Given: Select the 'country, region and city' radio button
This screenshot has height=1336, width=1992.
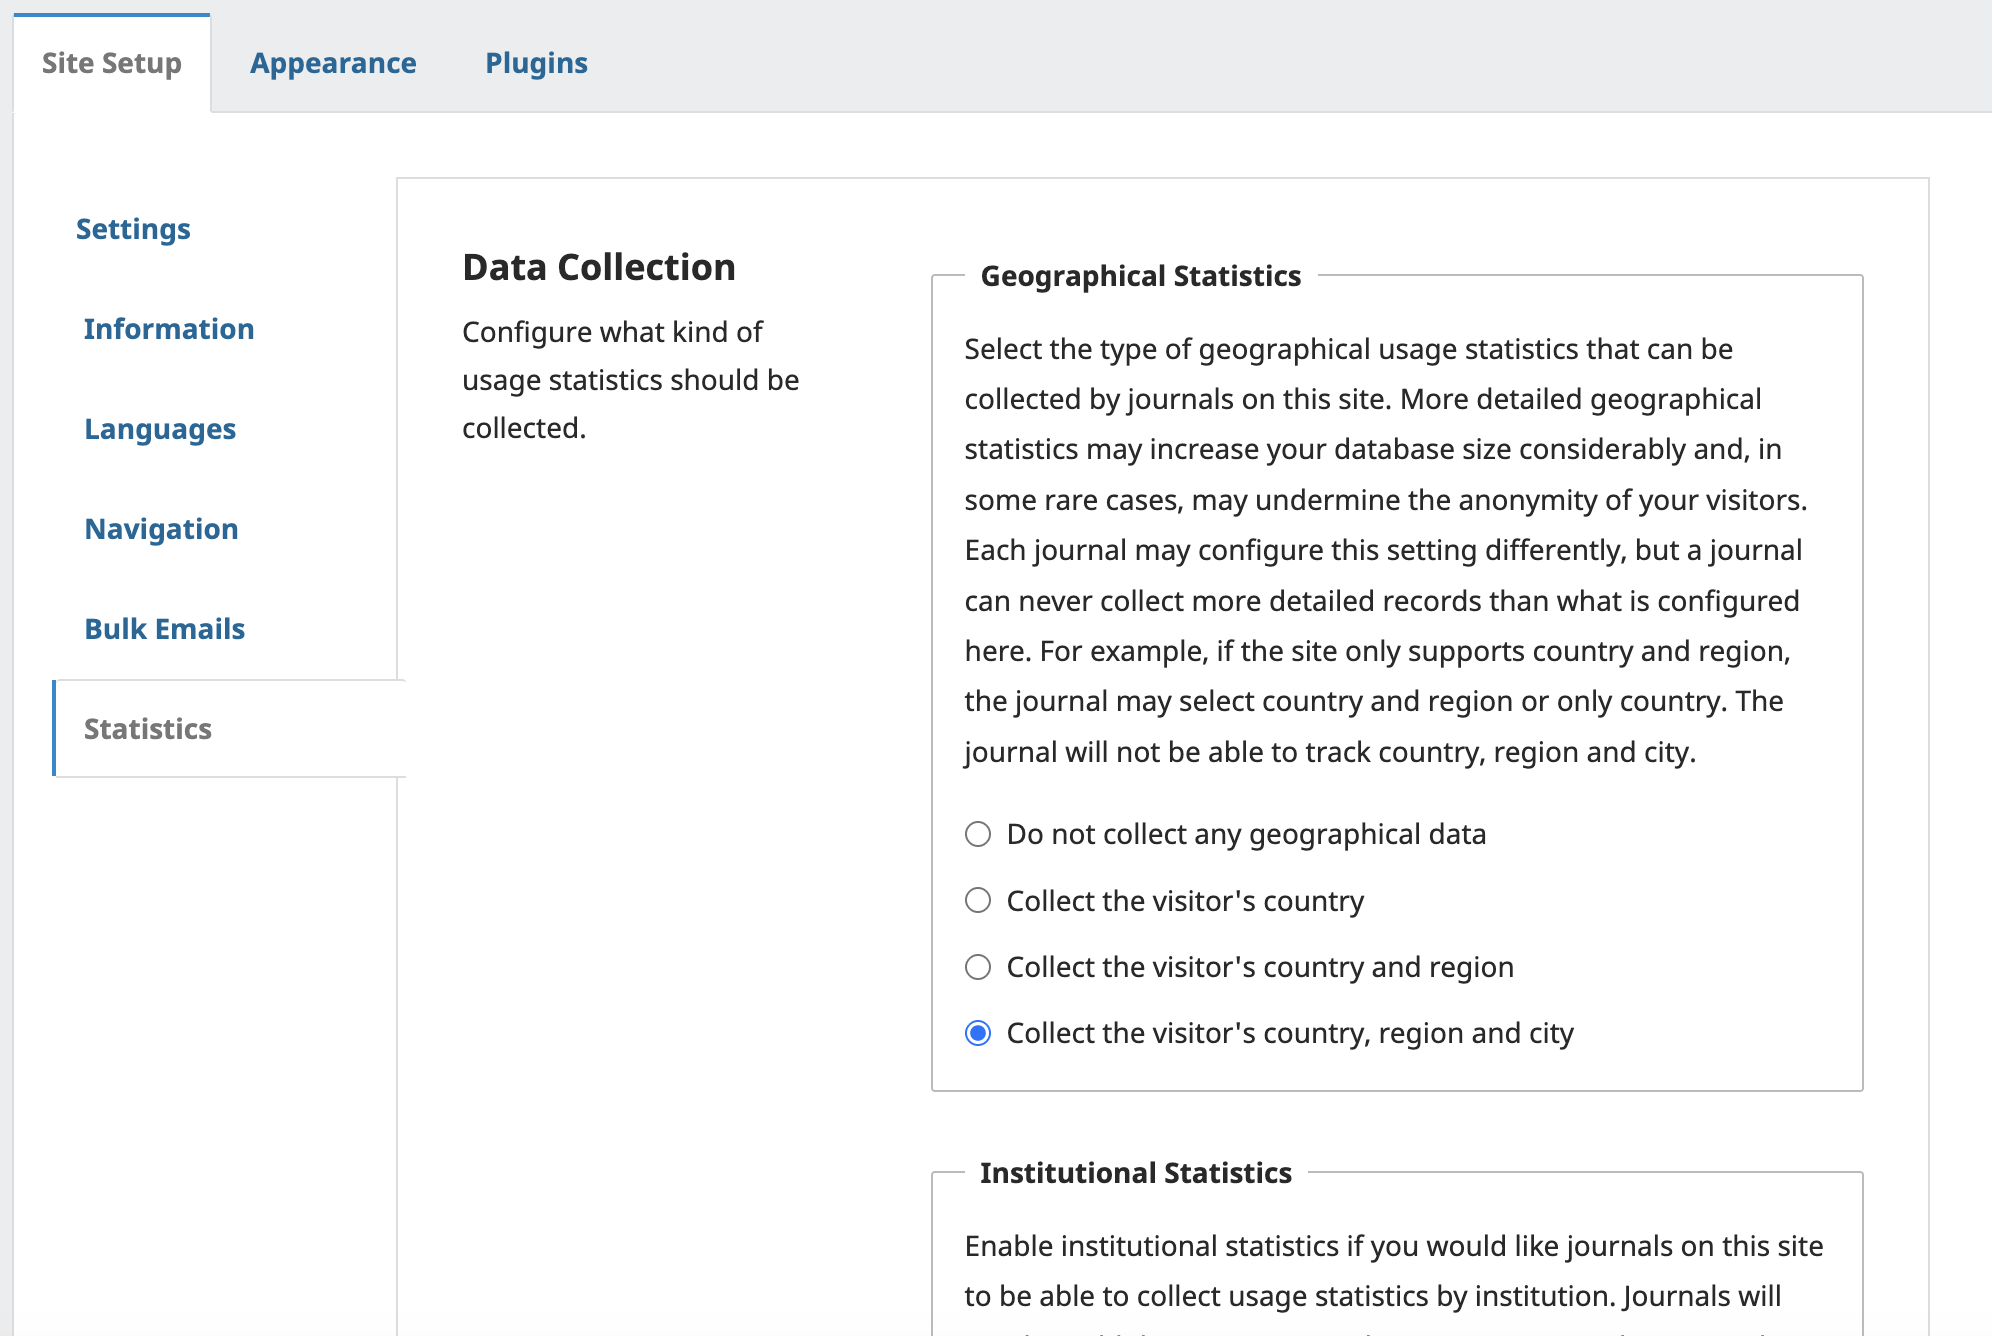Looking at the screenshot, I should pos(978,1033).
